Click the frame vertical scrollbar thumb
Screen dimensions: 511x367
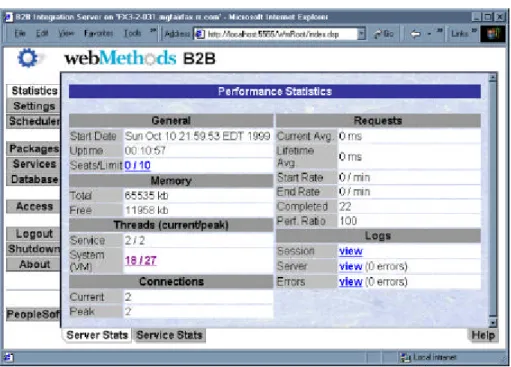point(493,200)
